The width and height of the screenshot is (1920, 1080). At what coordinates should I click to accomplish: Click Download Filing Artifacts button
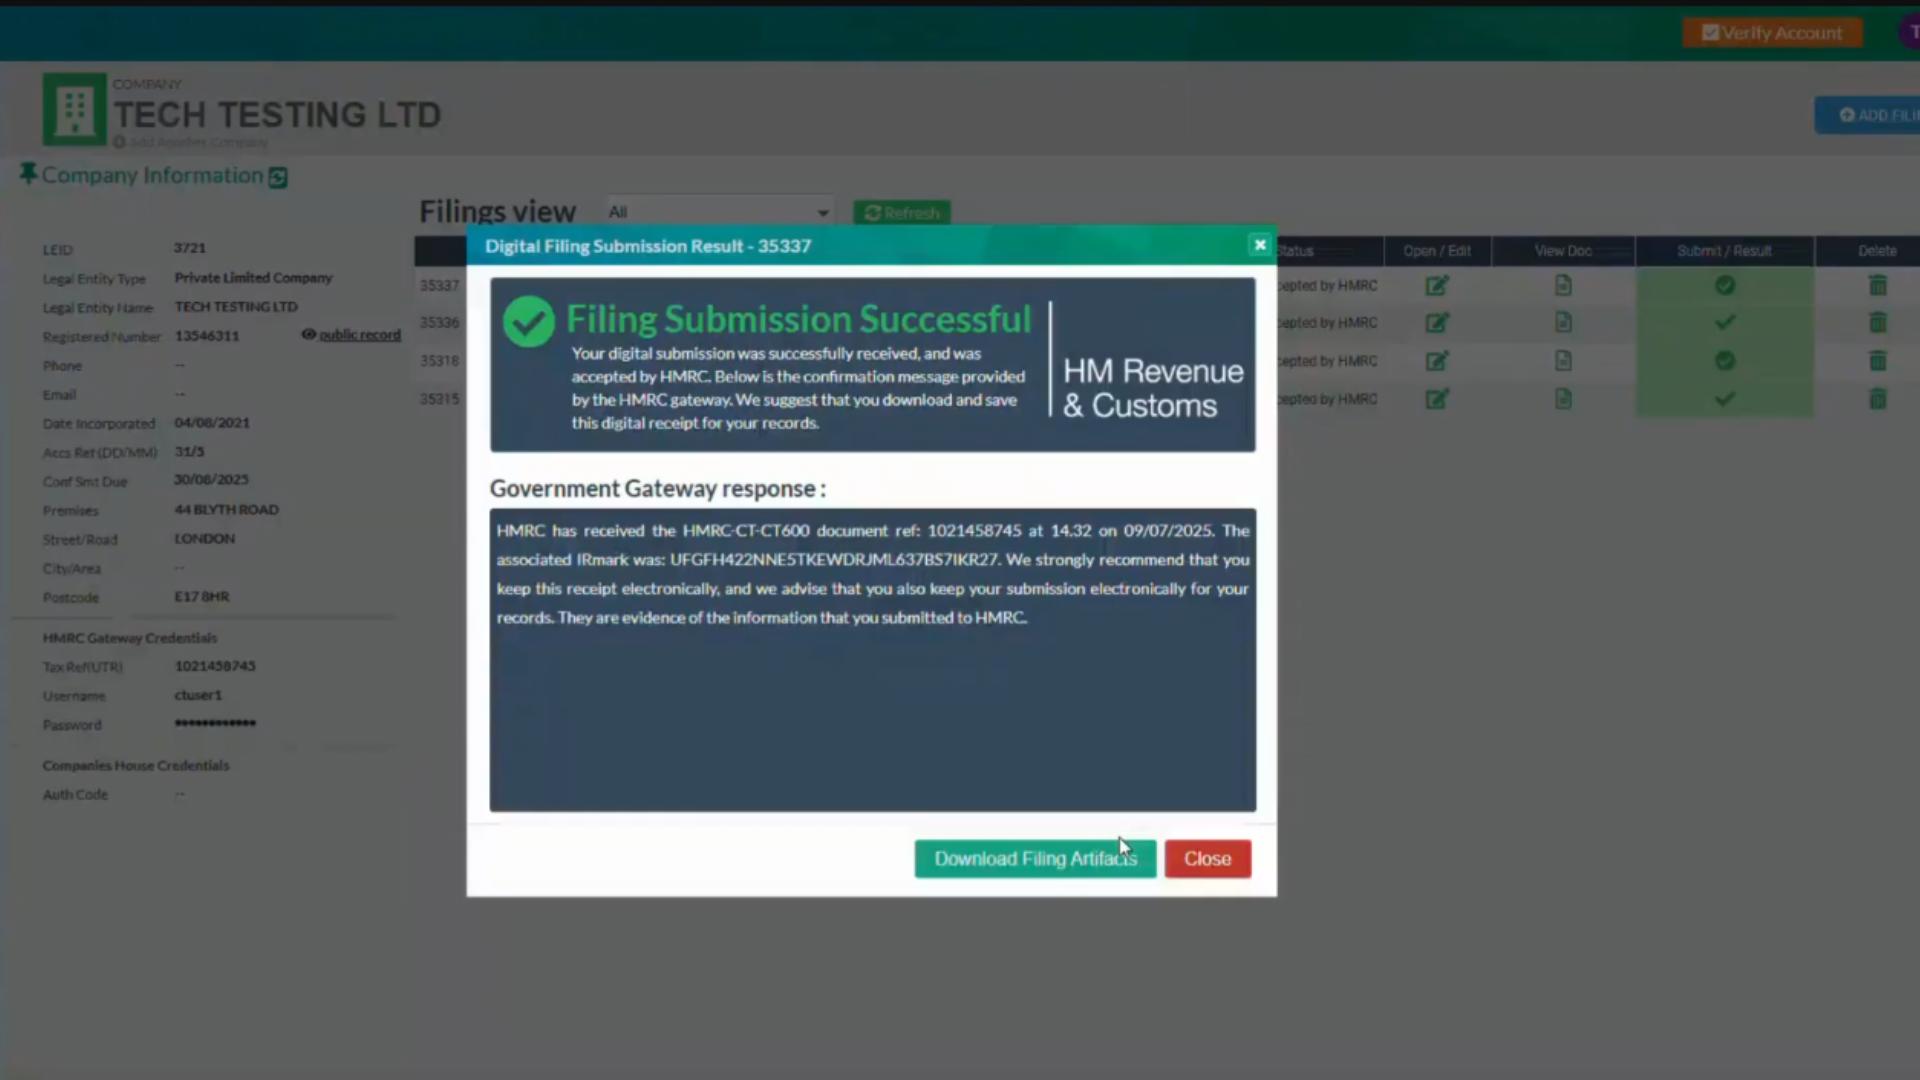coord(1034,859)
